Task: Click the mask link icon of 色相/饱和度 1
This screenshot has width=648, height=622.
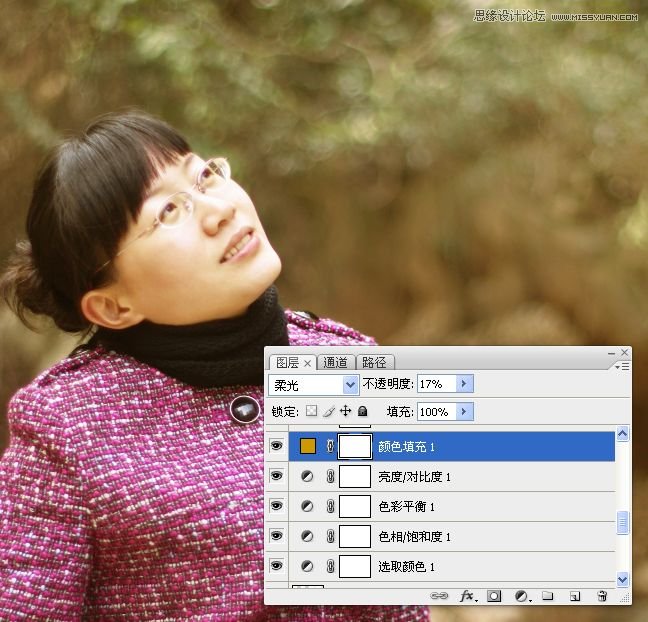Action: (330, 536)
